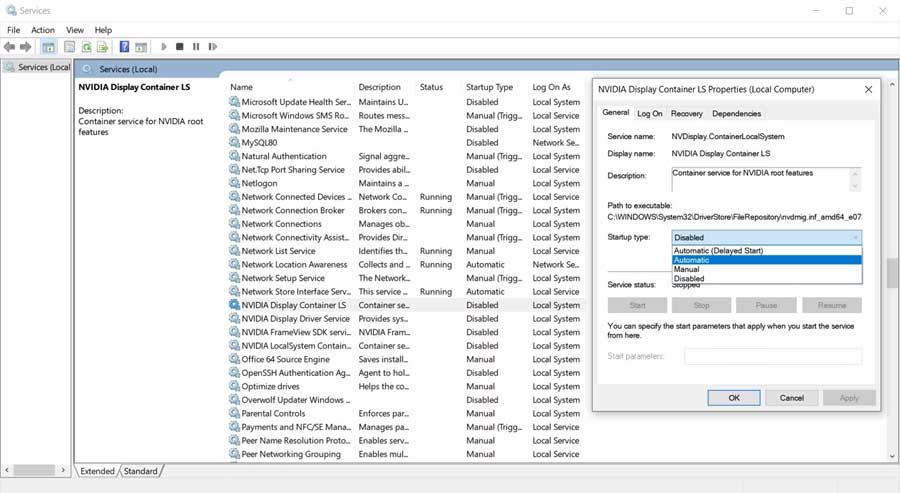Select the NVIDIA Display Driver Service row

tap(295, 319)
